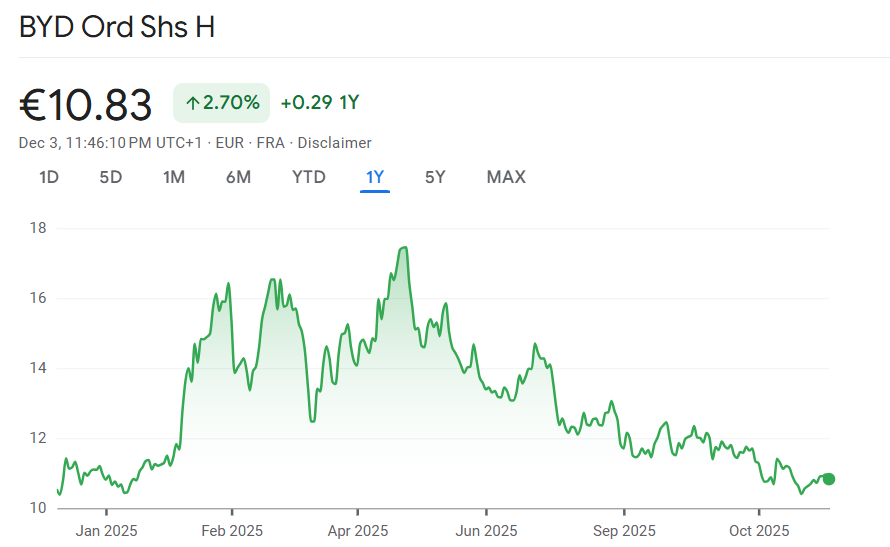Click the active 1Y tab
Viewport: 890px width, 547px height.
point(375,177)
